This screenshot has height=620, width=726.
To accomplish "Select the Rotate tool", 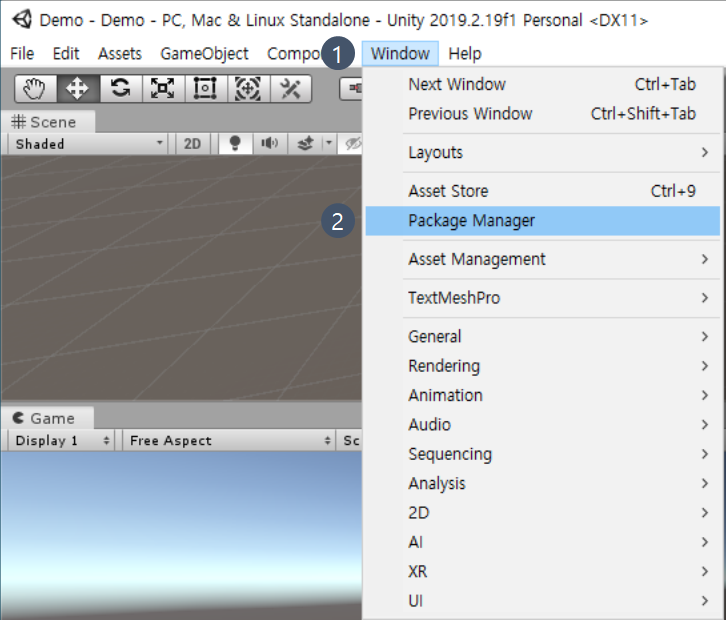I will (120, 88).
